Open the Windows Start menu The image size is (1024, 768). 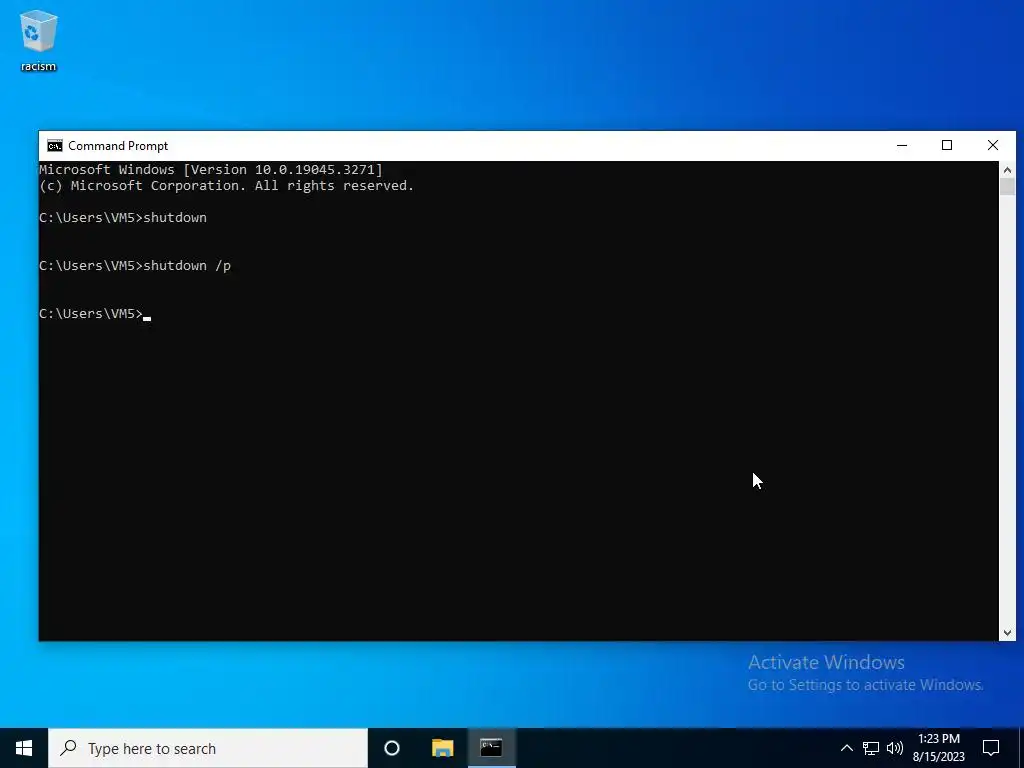tap(24, 748)
